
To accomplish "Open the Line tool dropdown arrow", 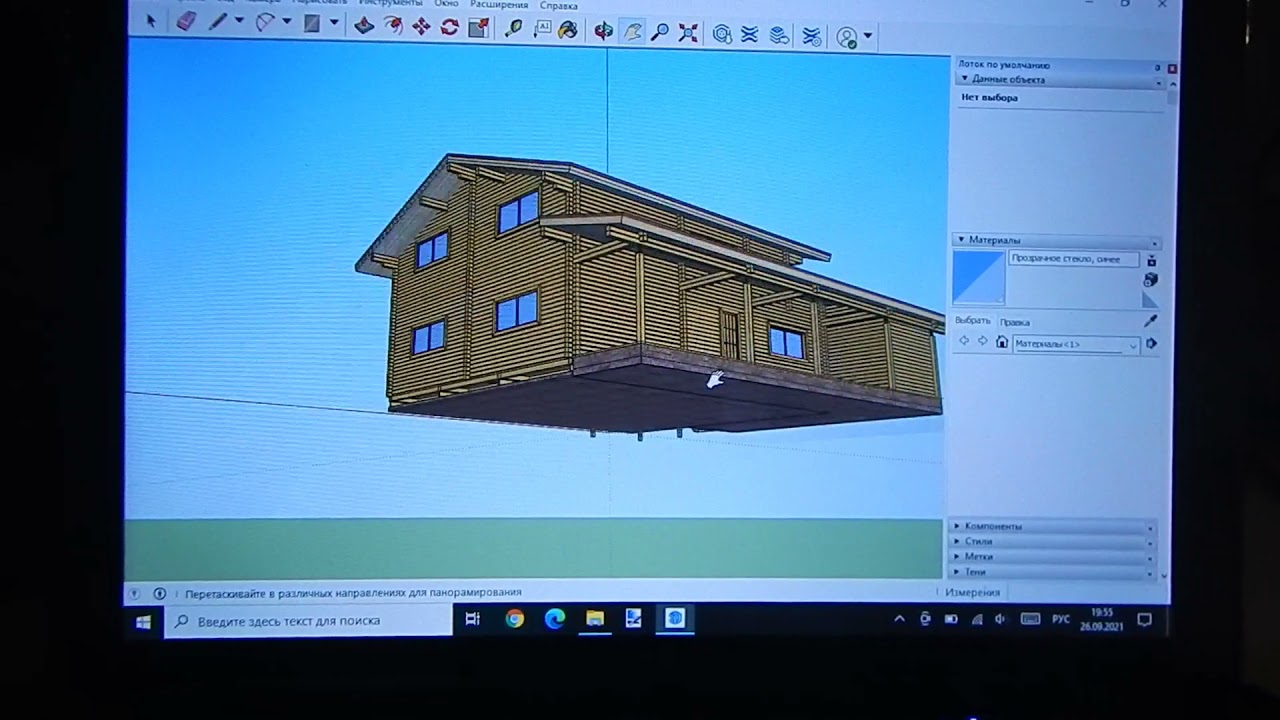I will (238, 21).
